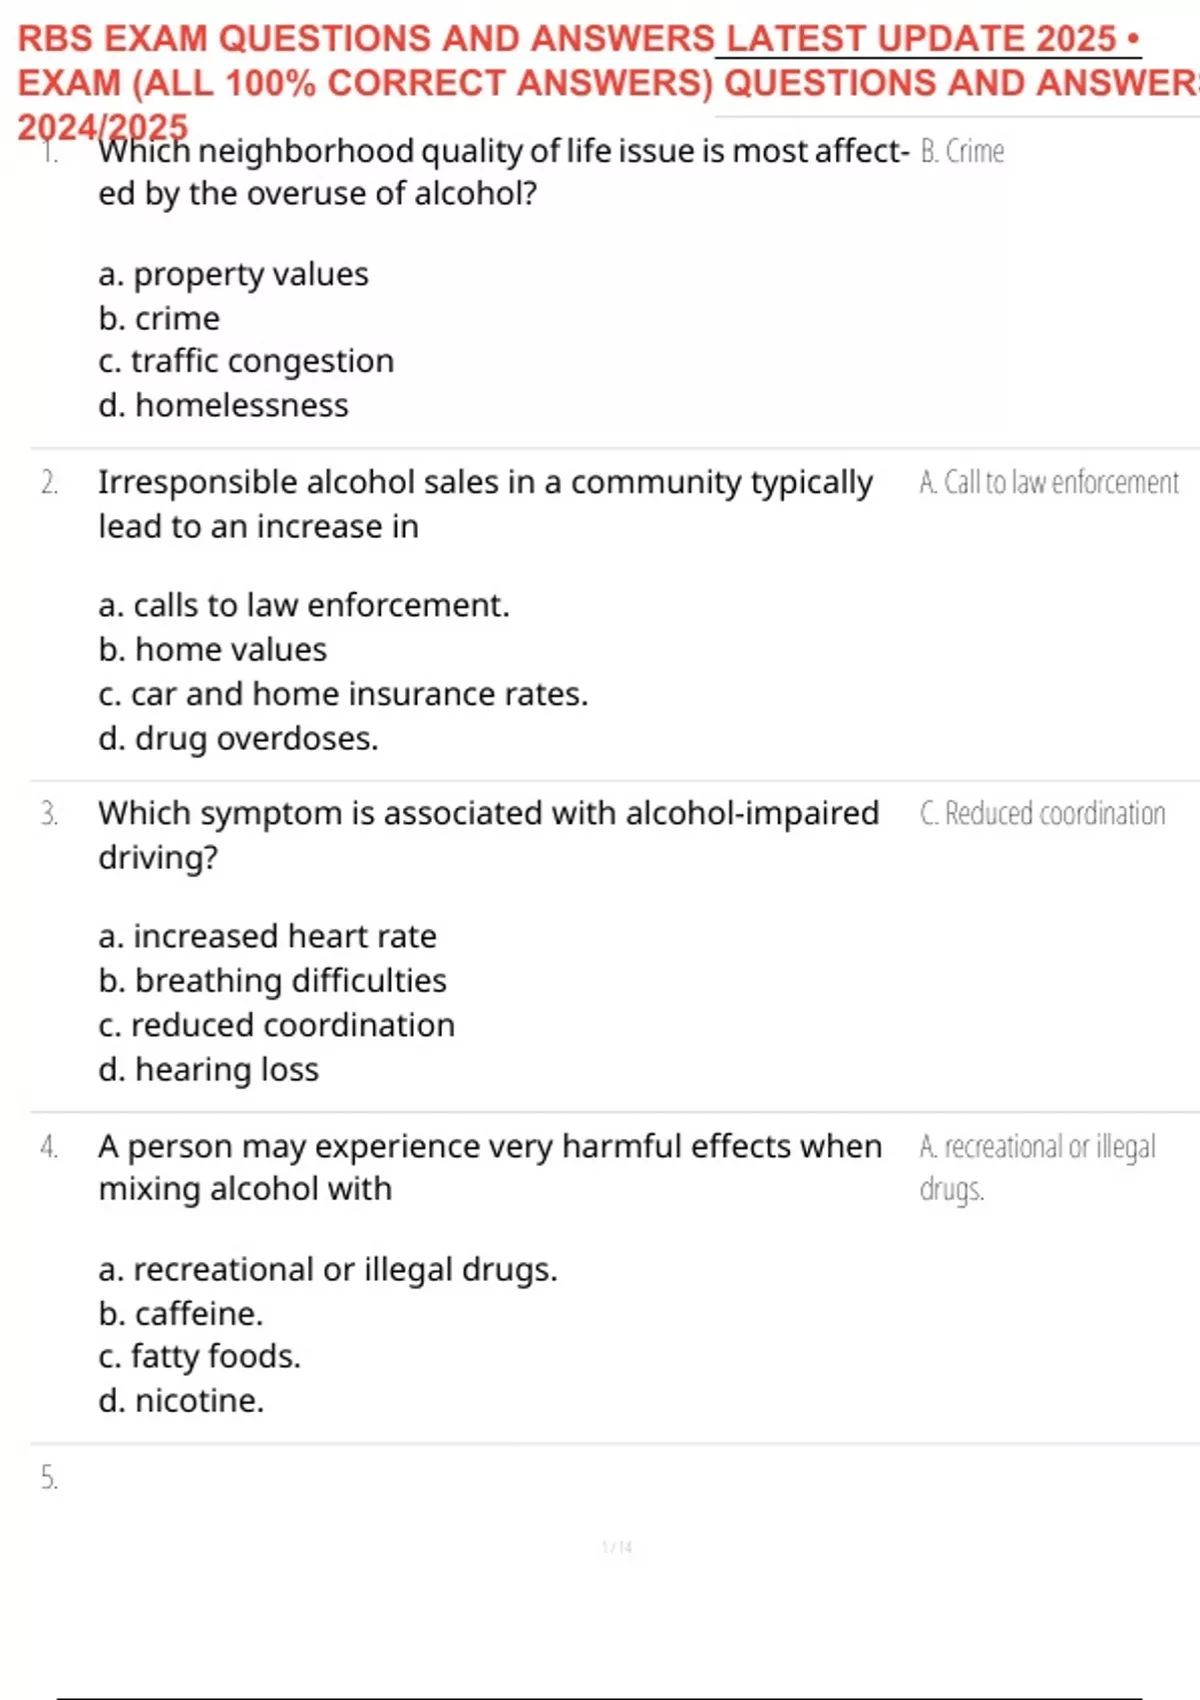
Task: Click the "A. Call to law enforcement" answer
Action: [1049, 482]
